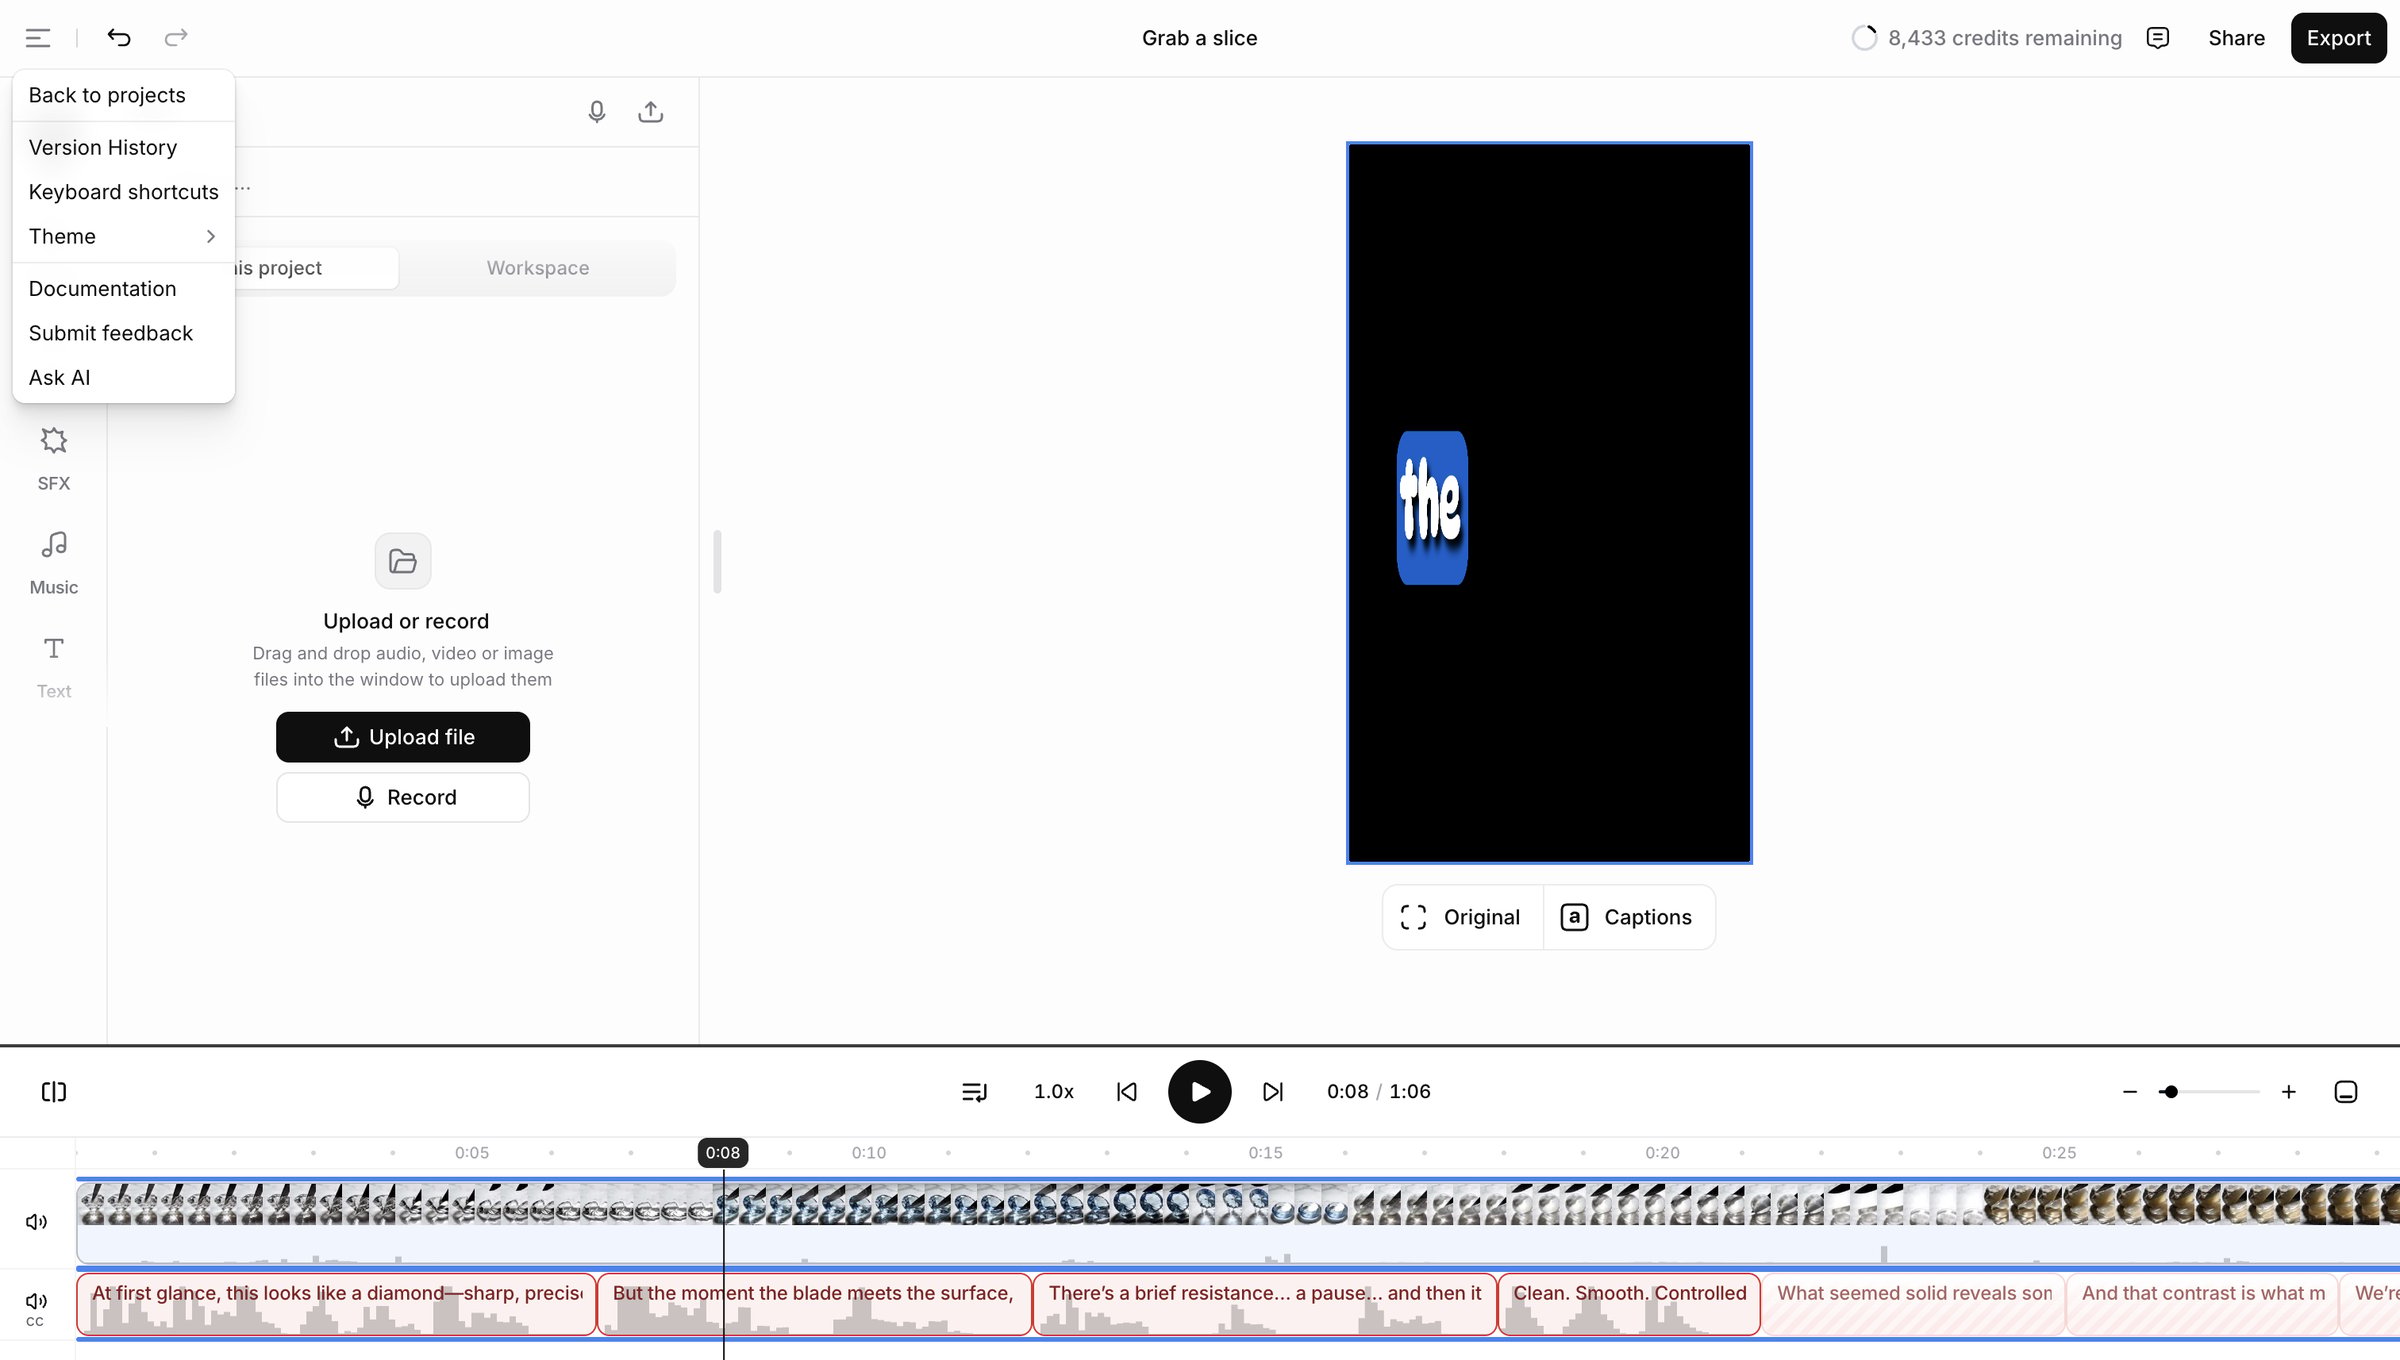Open the Text sidebar tool
Screen dimensions: 2400x1360
click(x=54, y=667)
